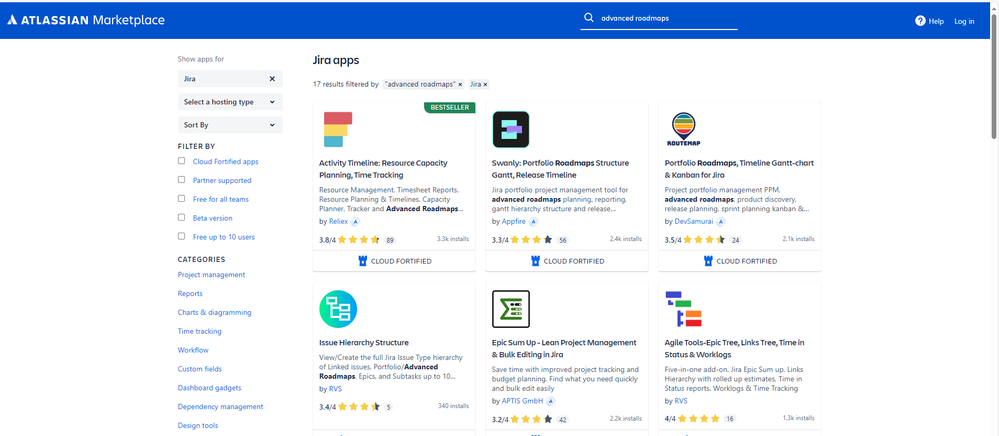Click the Atlassian Marketplace logo

(86, 20)
